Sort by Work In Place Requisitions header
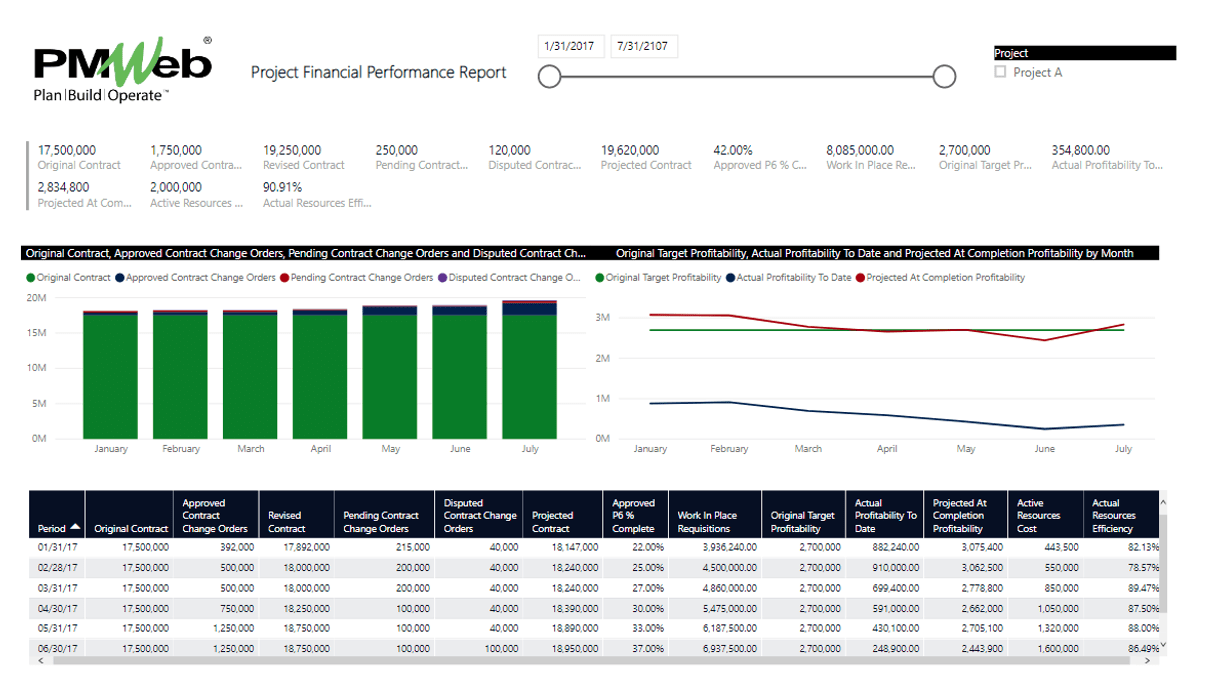Viewport: 1222px width, 694px height. pos(716,515)
